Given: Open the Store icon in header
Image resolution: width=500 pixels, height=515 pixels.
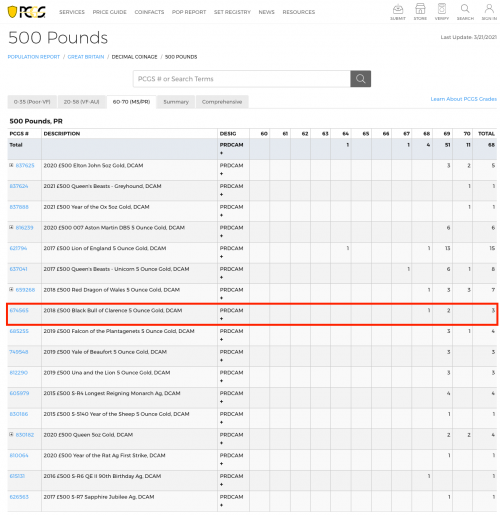Looking at the screenshot, I should click(420, 12).
